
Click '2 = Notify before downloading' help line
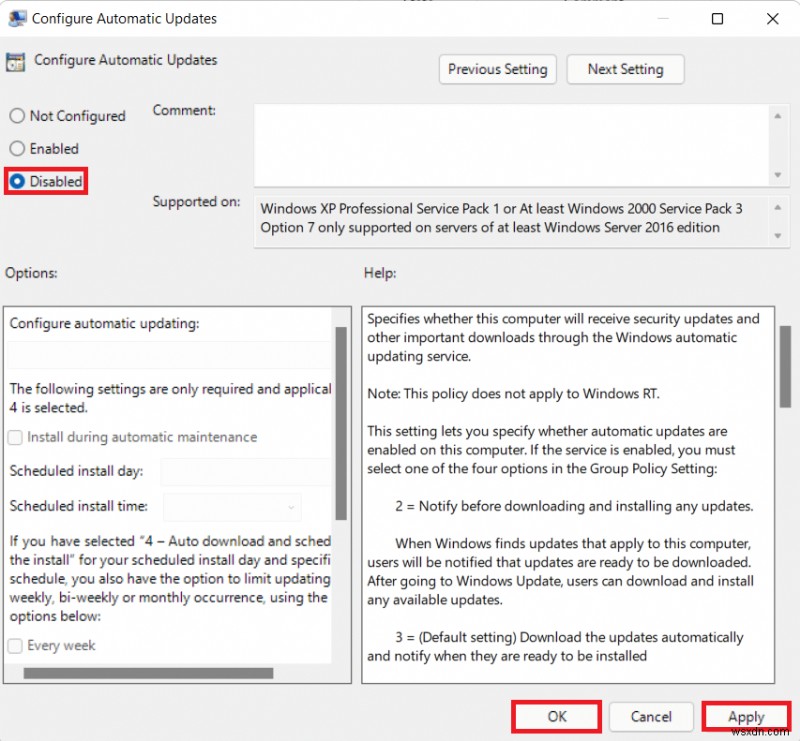pyautogui.click(x=574, y=506)
